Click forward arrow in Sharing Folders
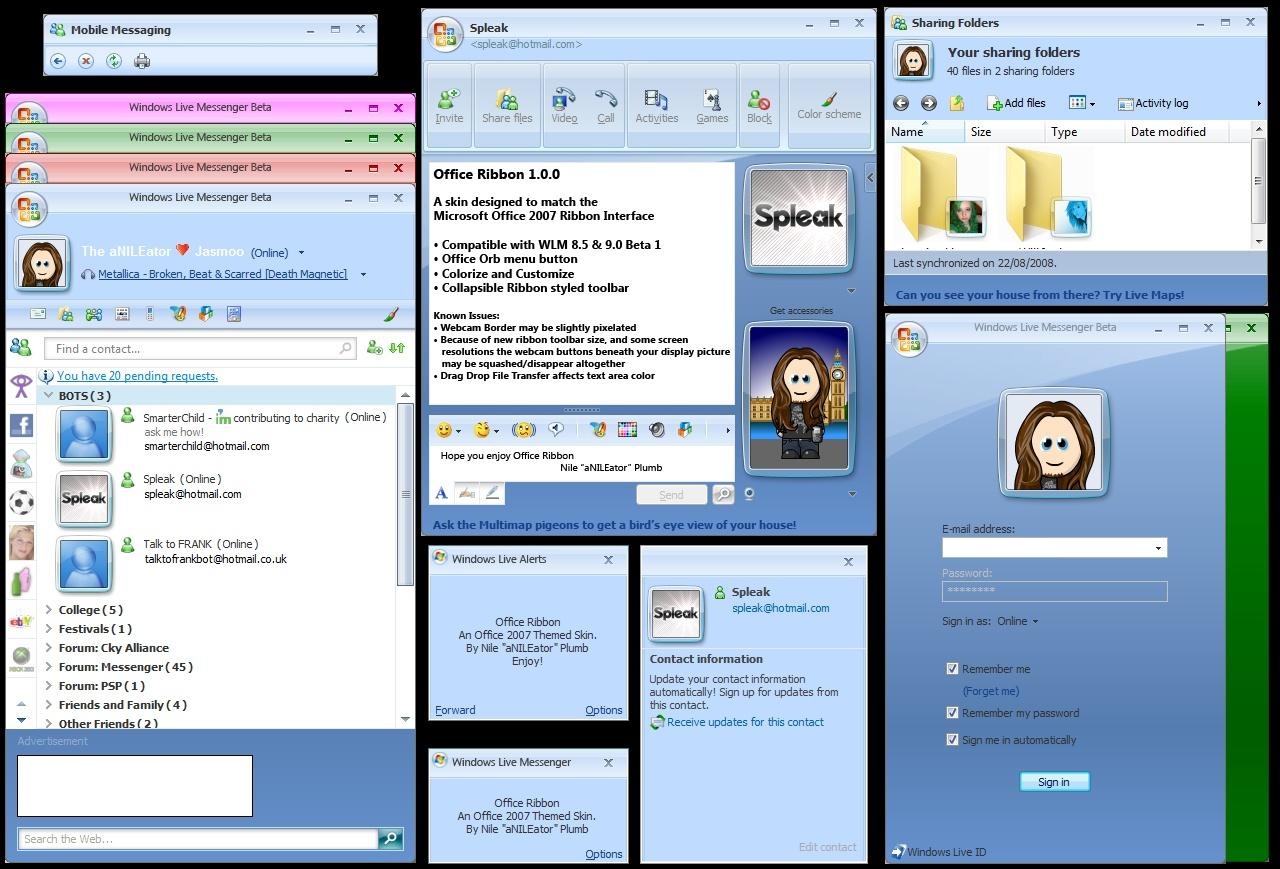1280x869 pixels. pos(929,103)
